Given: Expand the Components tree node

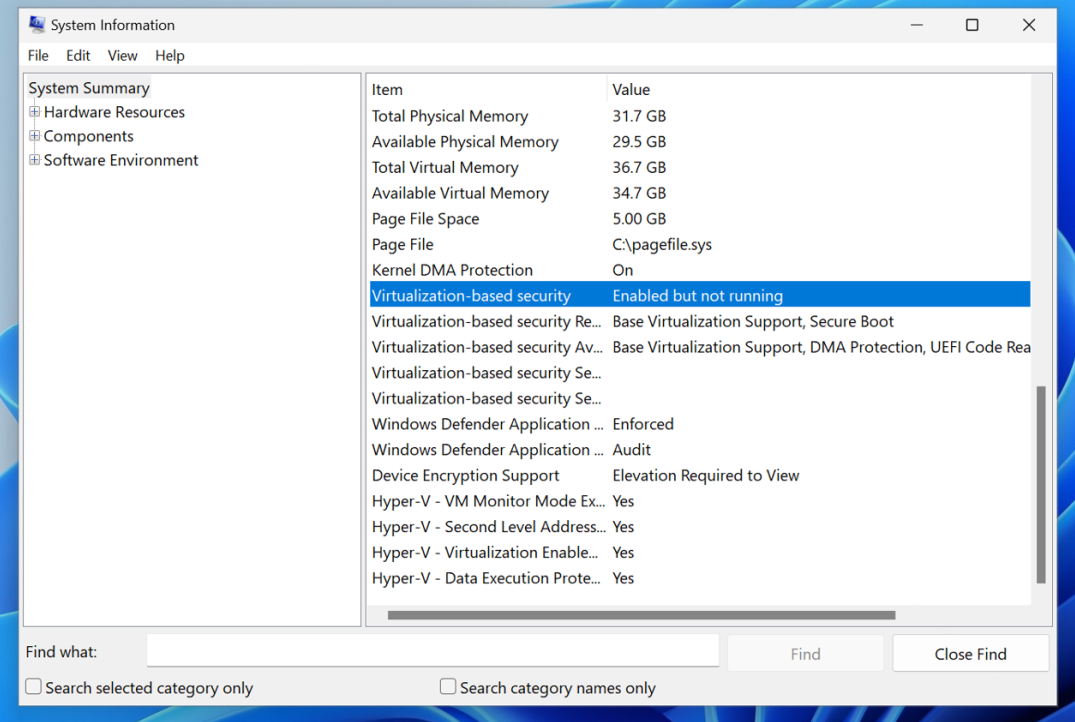Looking at the screenshot, I should coord(35,136).
